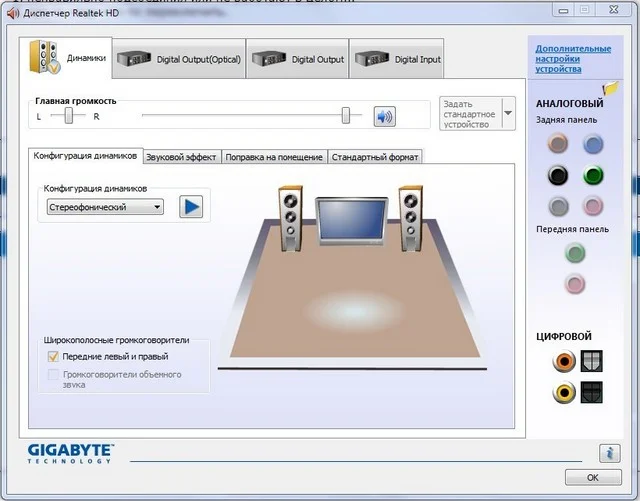The image size is (640, 501).
Task: Open the Стандартный формат tab
Action: pyautogui.click(x=375, y=157)
